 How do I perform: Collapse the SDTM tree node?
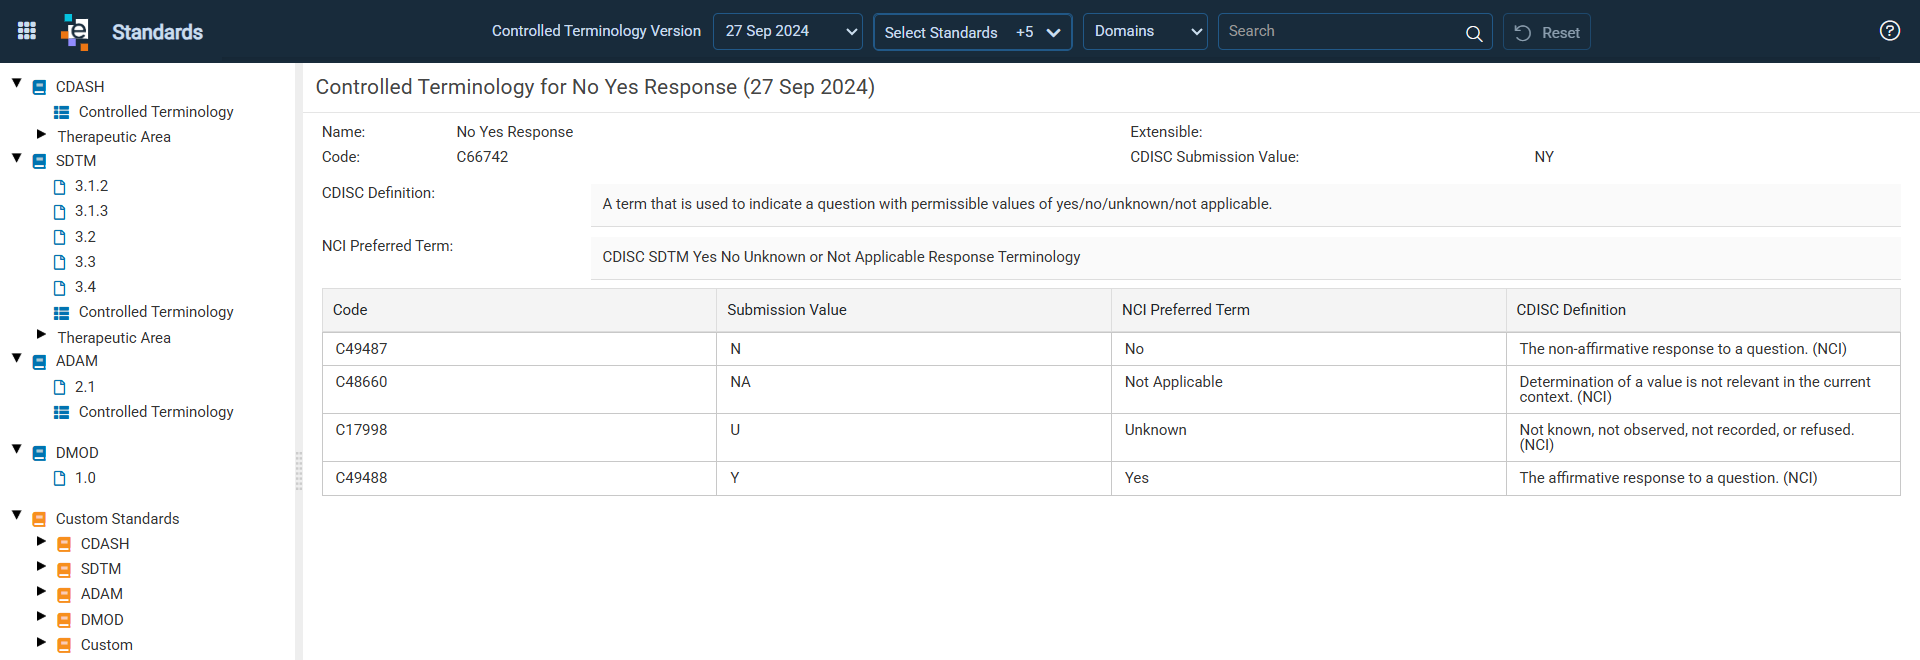click(17, 158)
